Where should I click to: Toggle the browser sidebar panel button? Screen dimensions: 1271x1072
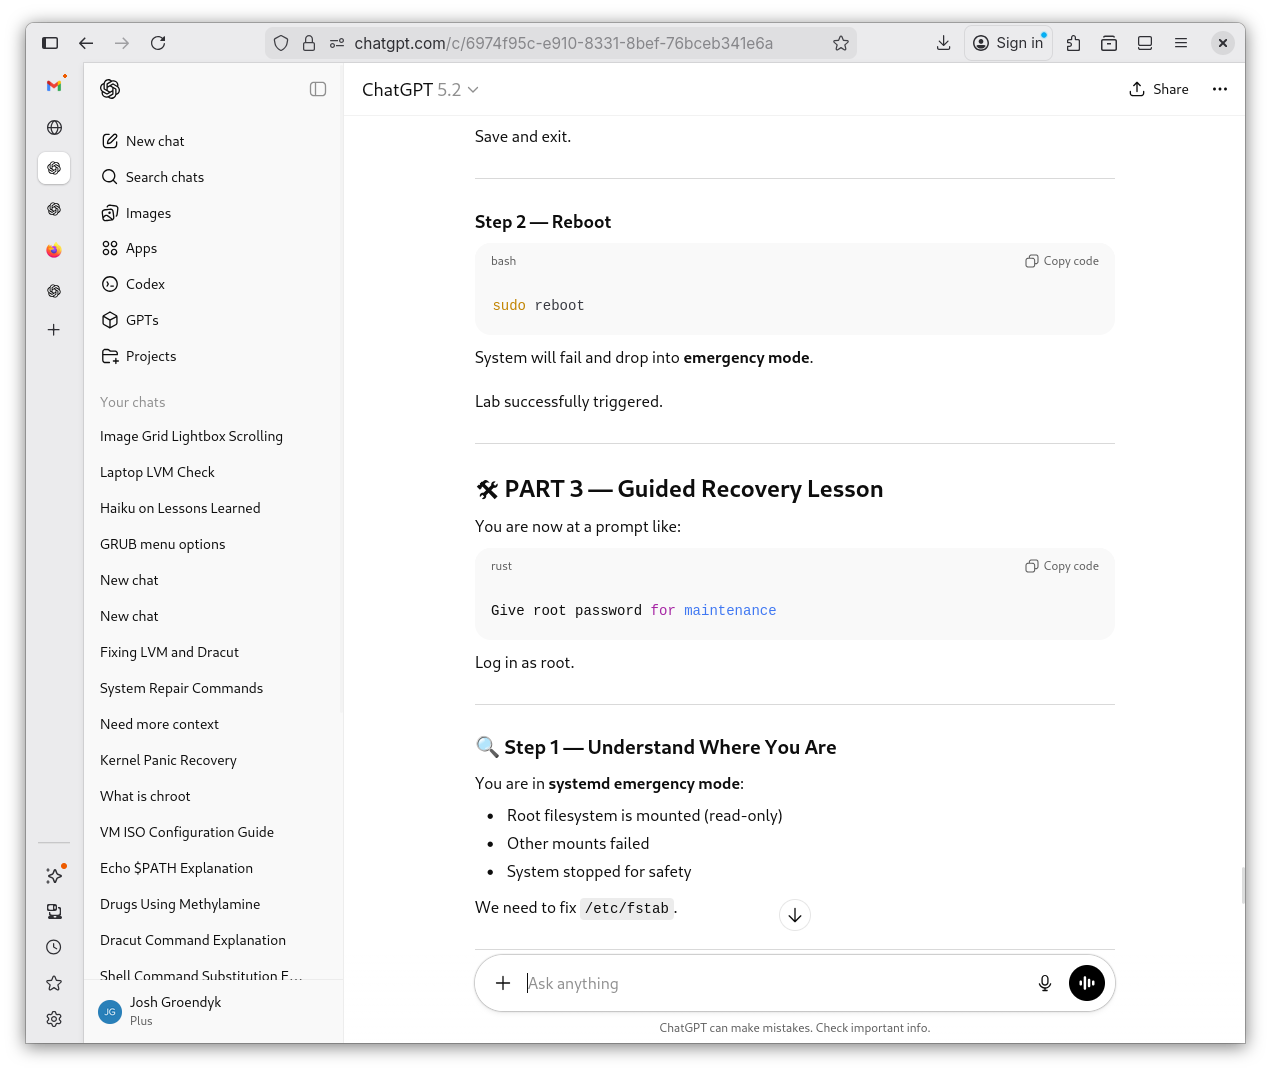coord(50,43)
